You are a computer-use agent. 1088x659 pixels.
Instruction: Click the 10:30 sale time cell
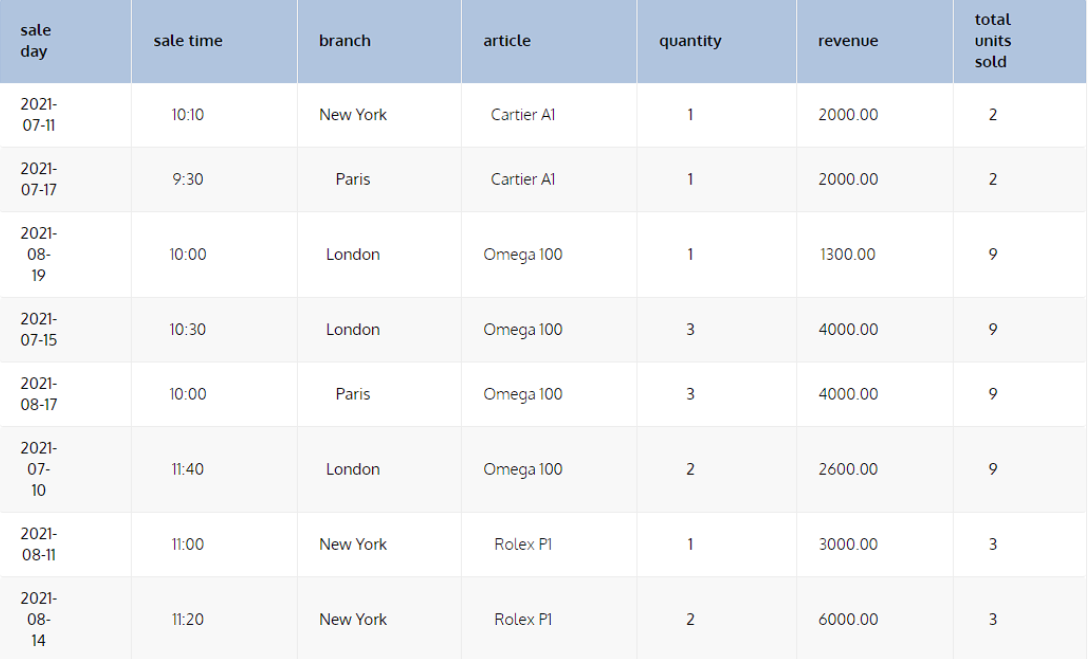coord(188,330)
